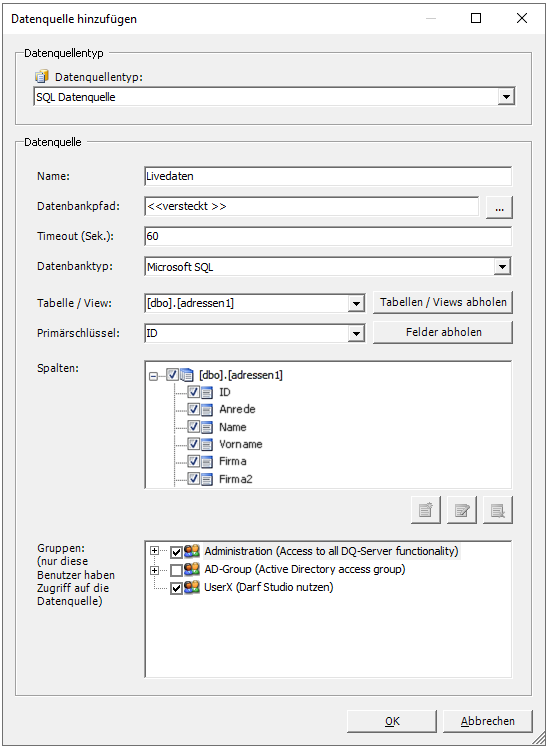Collapse the [dbo].[adressen1] columns tree

(153, 376)
